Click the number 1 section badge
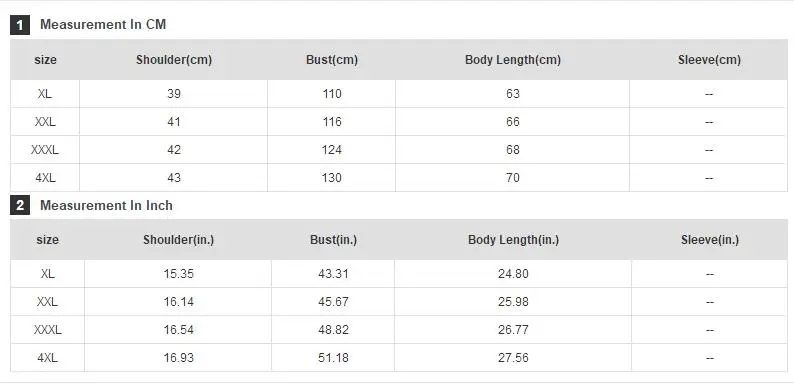 coord(20,25)
